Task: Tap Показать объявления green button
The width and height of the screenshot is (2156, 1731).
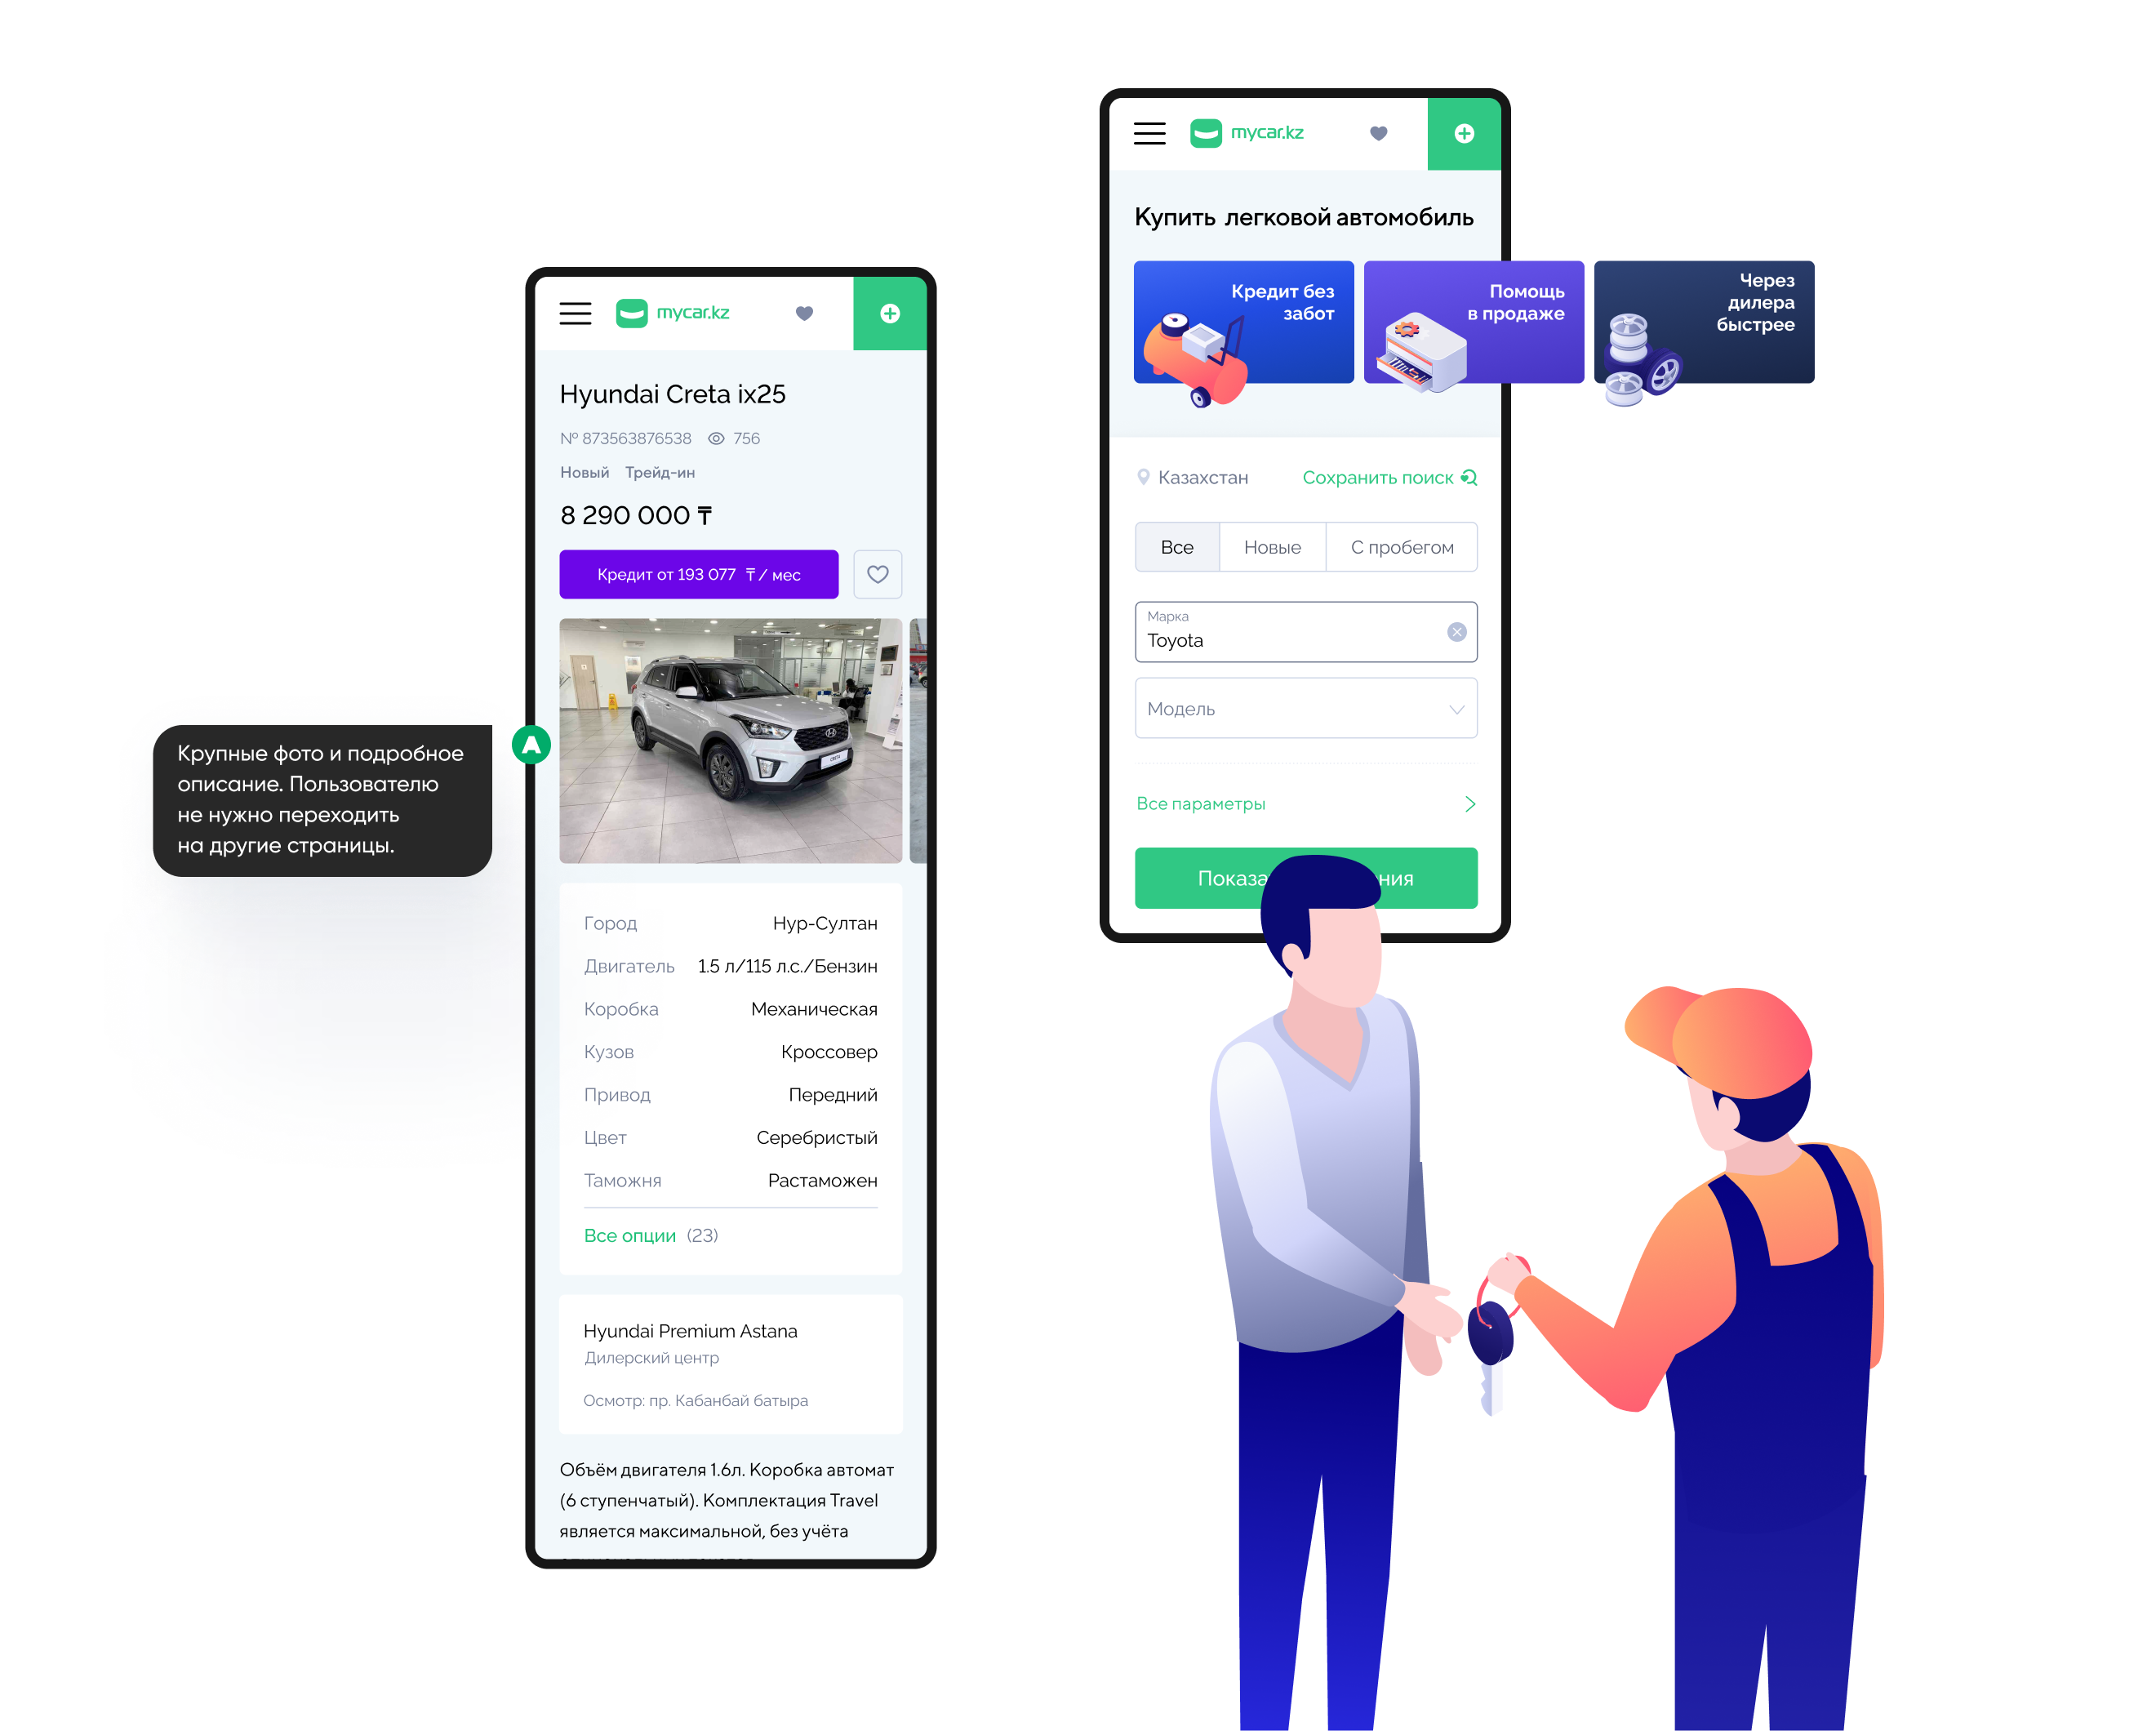Action: [x=1309, y=878]
